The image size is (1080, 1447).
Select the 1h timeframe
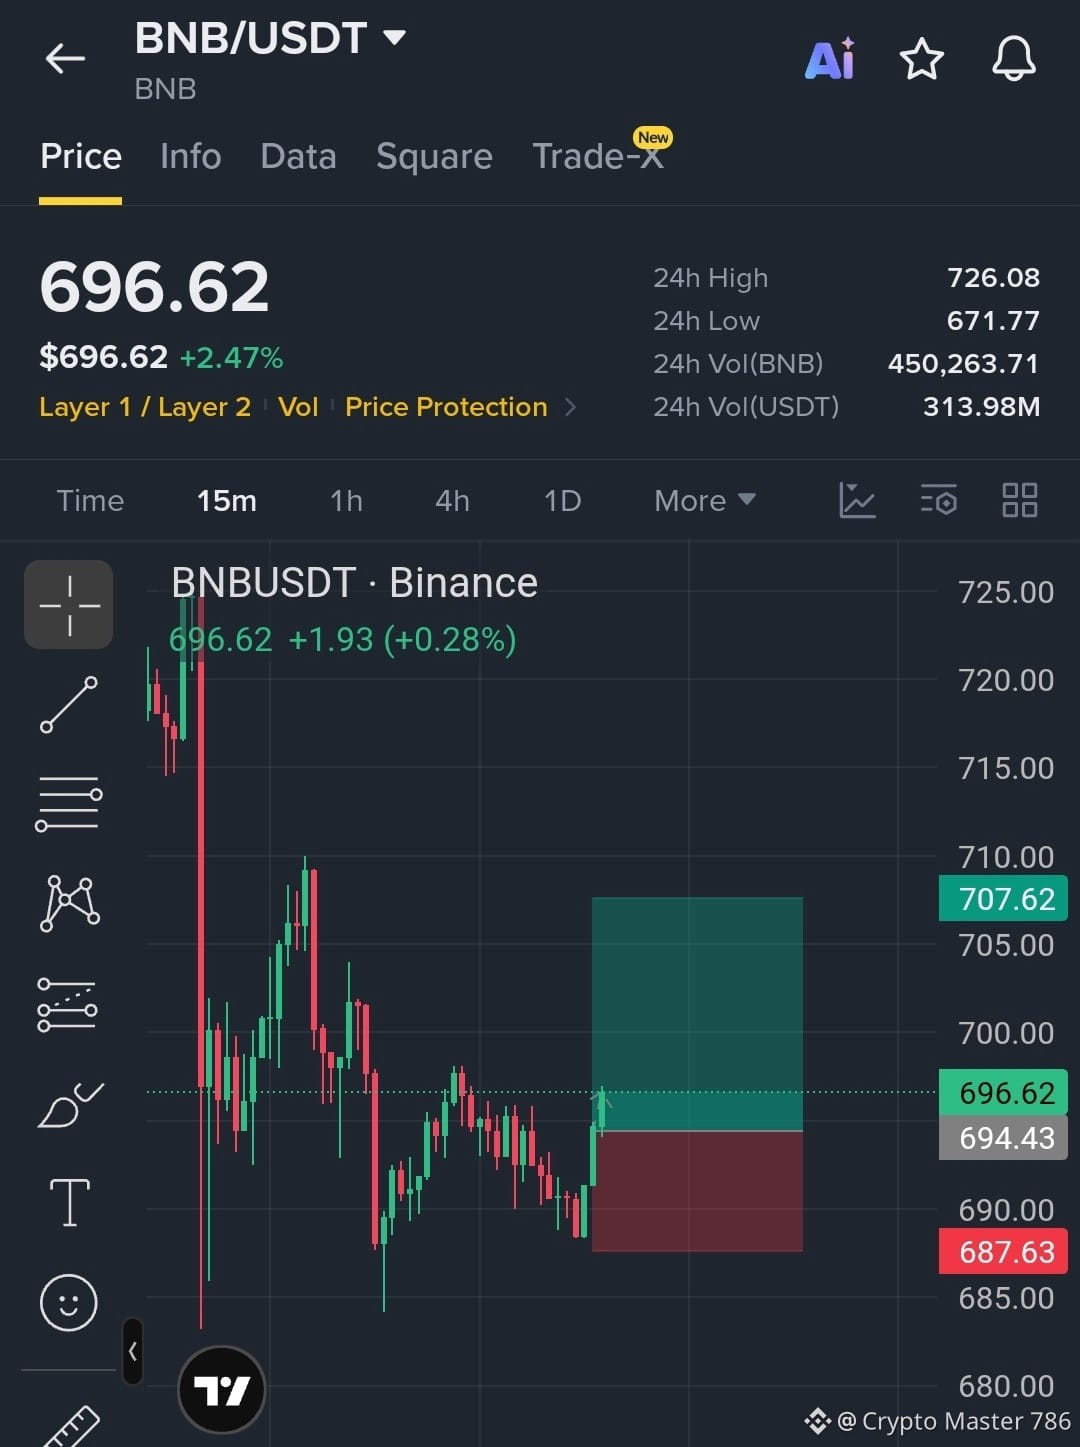coord(346,500)
